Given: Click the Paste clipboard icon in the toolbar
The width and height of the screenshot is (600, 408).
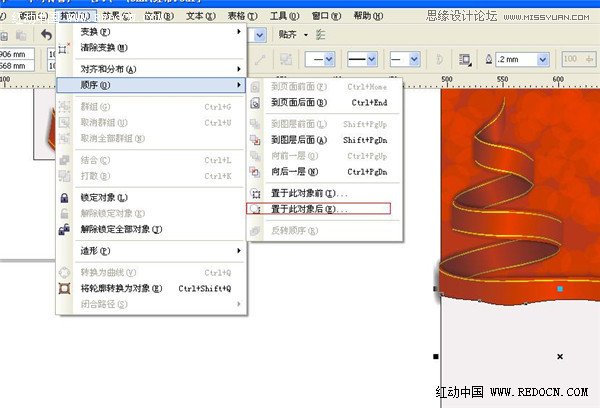Looking at the screenshot, I should point(21,36).
